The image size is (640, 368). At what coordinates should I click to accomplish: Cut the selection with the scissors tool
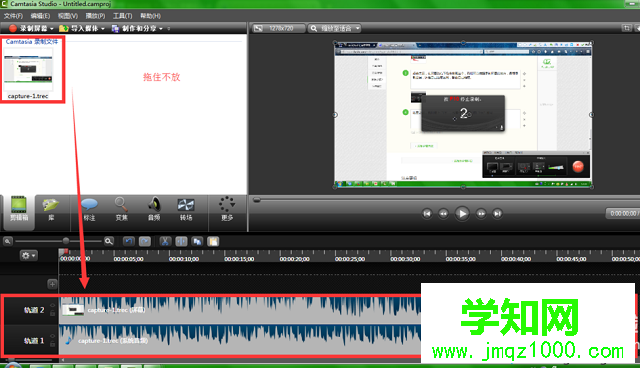click(165, 242)
